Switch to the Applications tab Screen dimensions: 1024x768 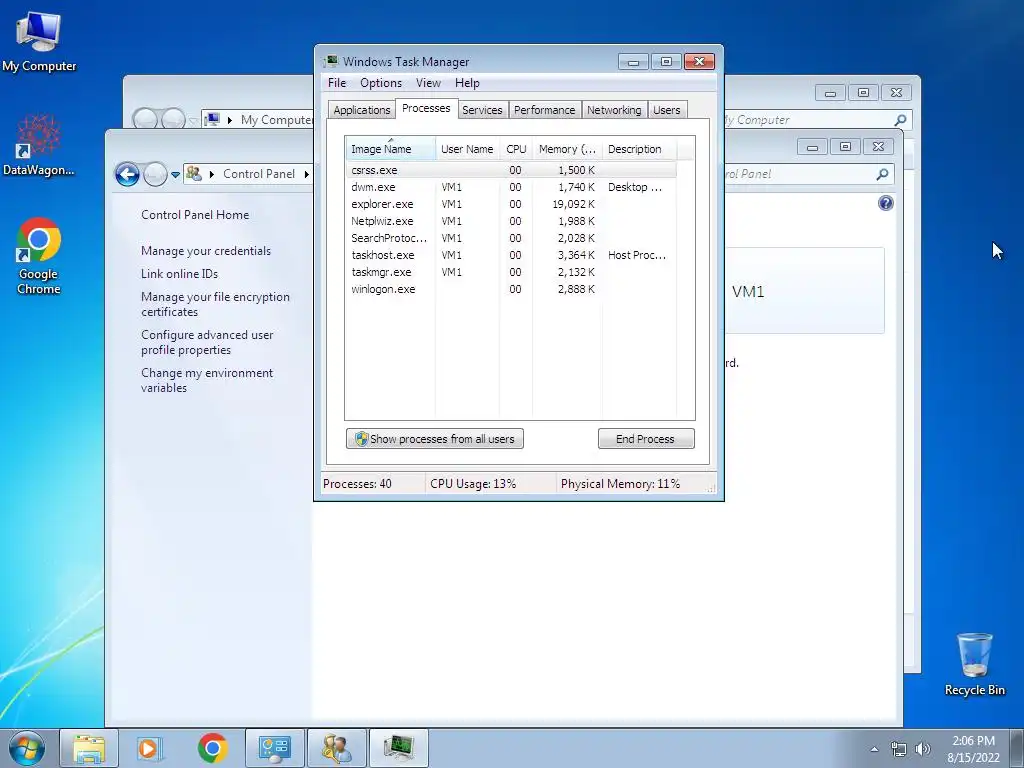point(362,110)
